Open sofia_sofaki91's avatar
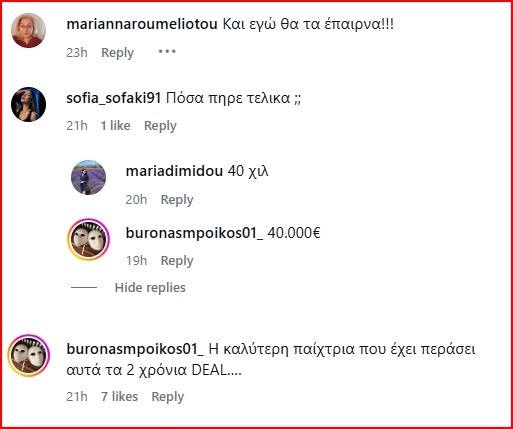 click(28, 104)
